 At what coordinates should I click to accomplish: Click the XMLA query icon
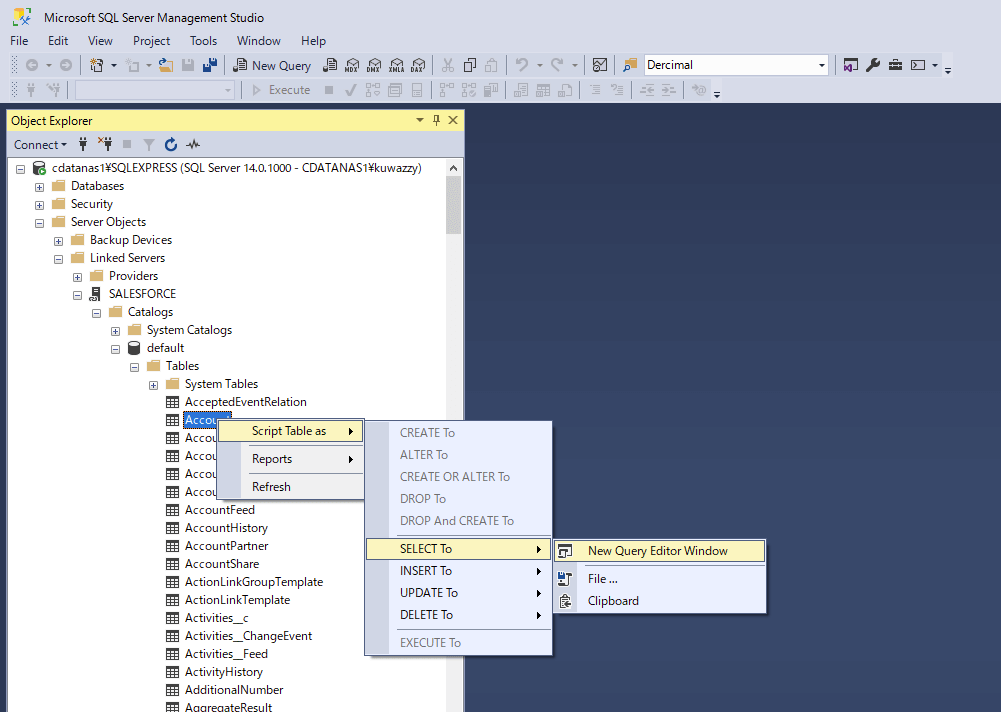(396, 65)
